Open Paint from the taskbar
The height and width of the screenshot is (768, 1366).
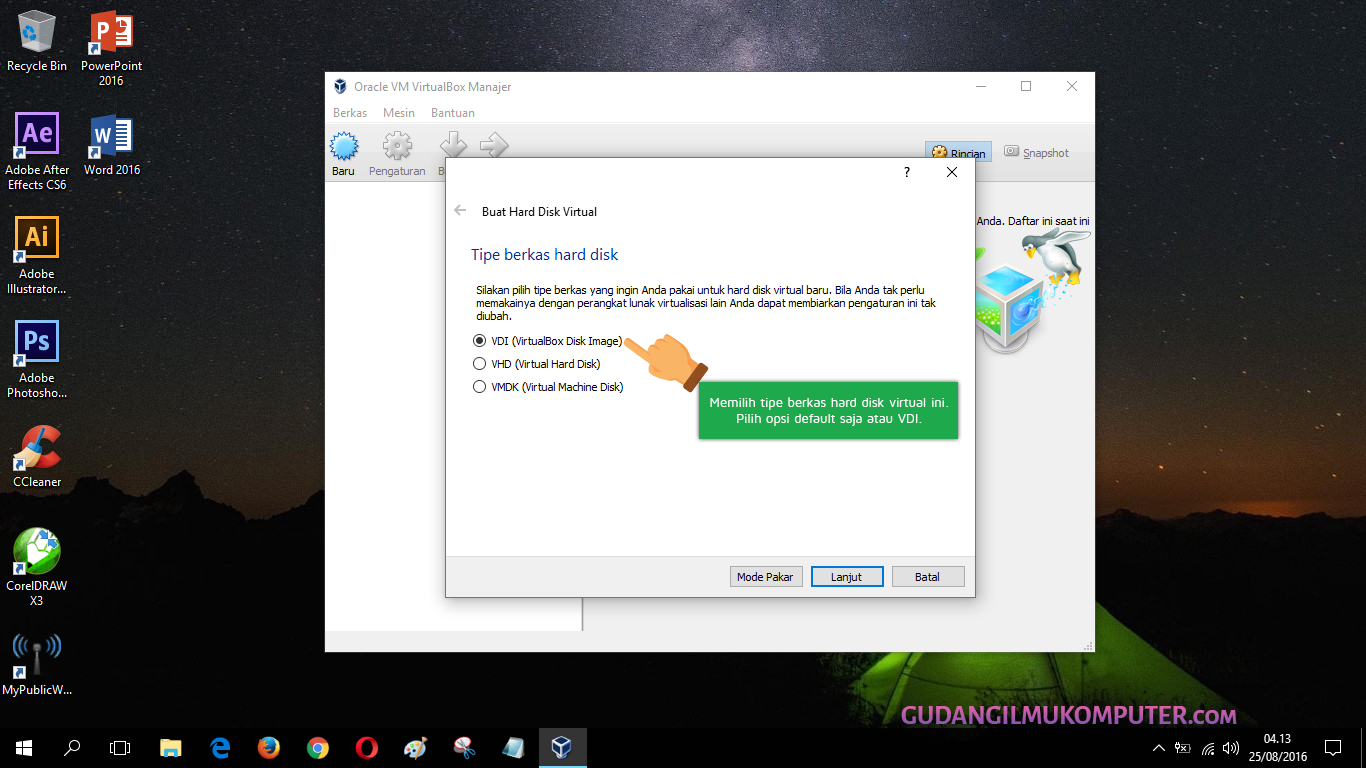point(415,748)
